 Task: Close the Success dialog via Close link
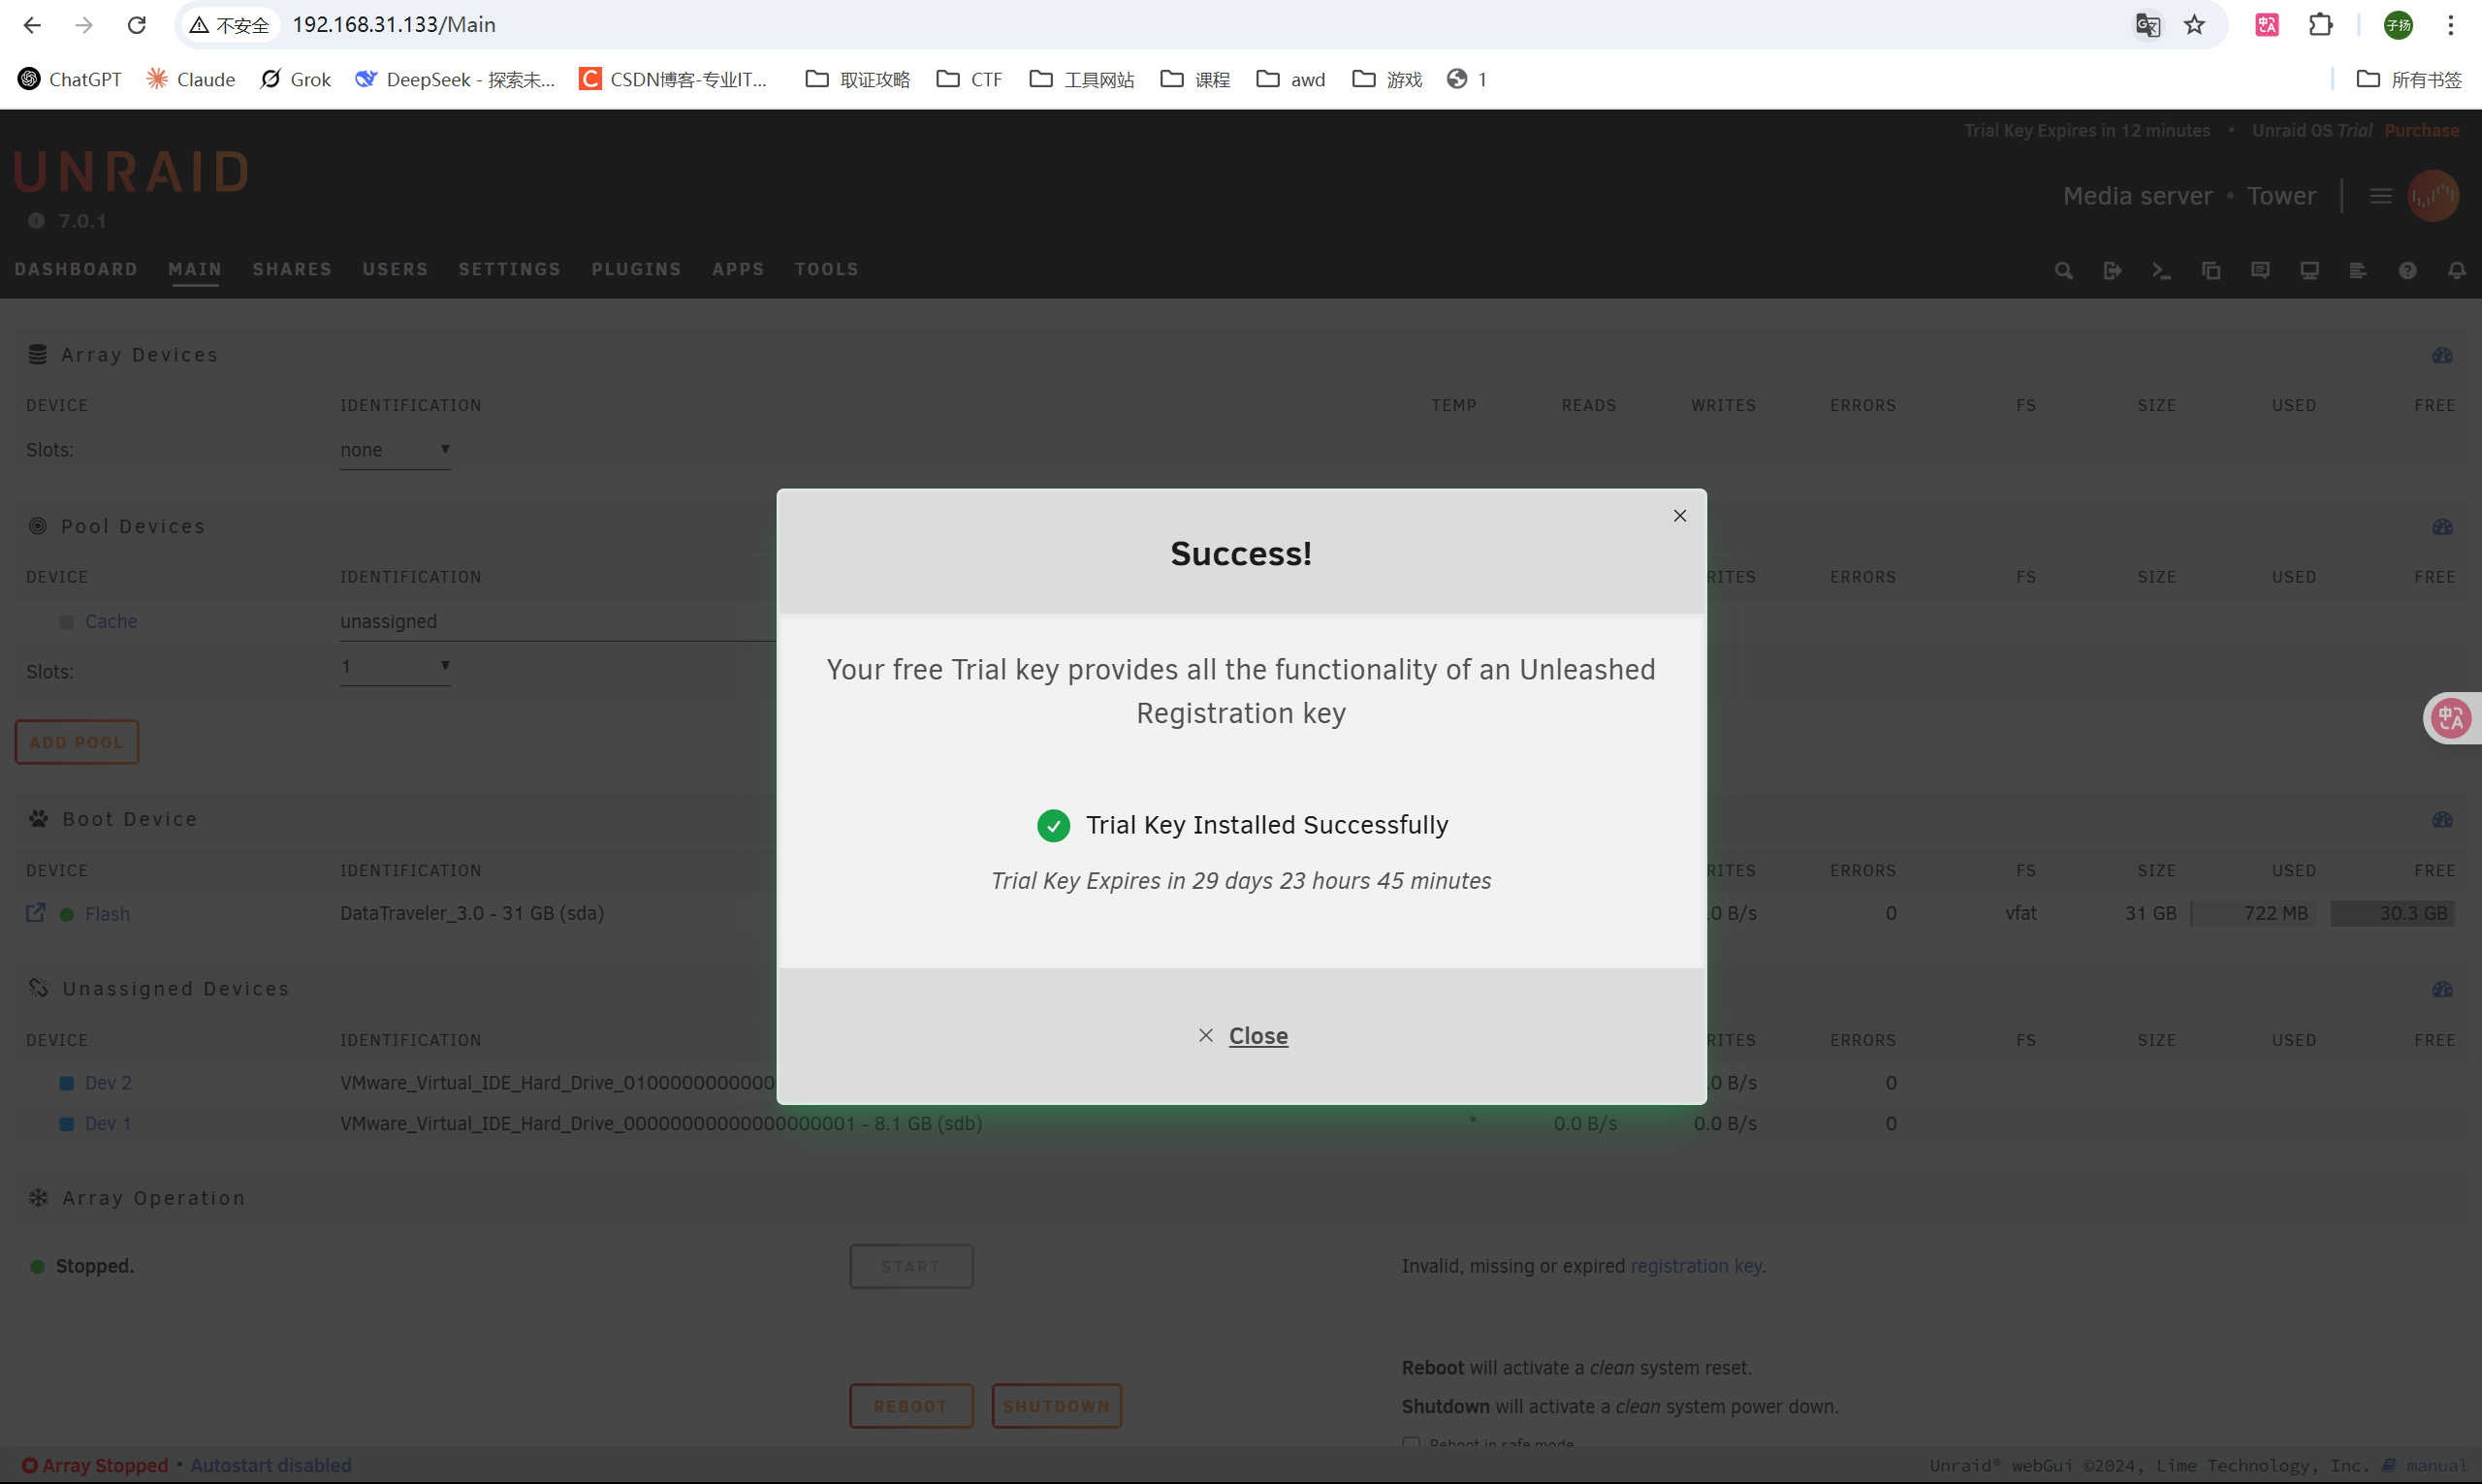tap(1243, 1036)
